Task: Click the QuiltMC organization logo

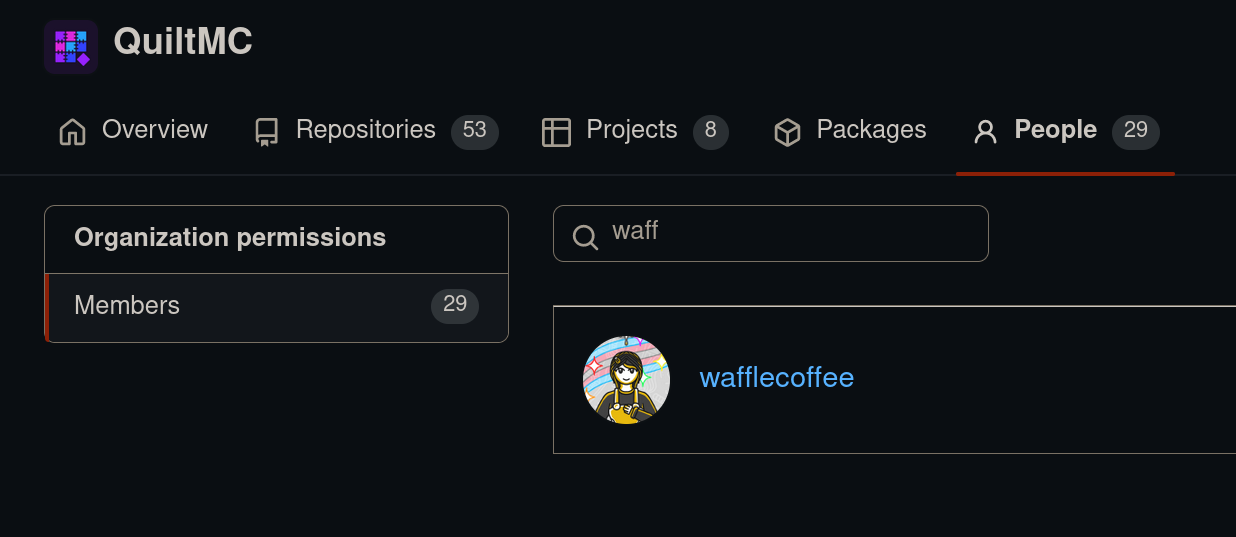Action: pyautogui.click(x=70, y=47)
